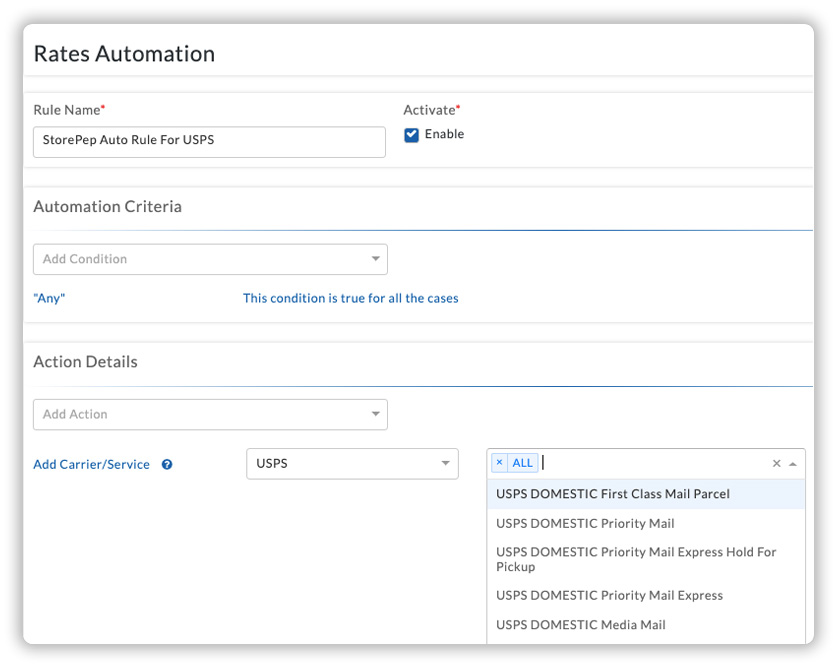The width and height of the screenshot is (839, 669).
Task: Click the help question mark icon
Action: pyautogui.click(x=167, y=465)
